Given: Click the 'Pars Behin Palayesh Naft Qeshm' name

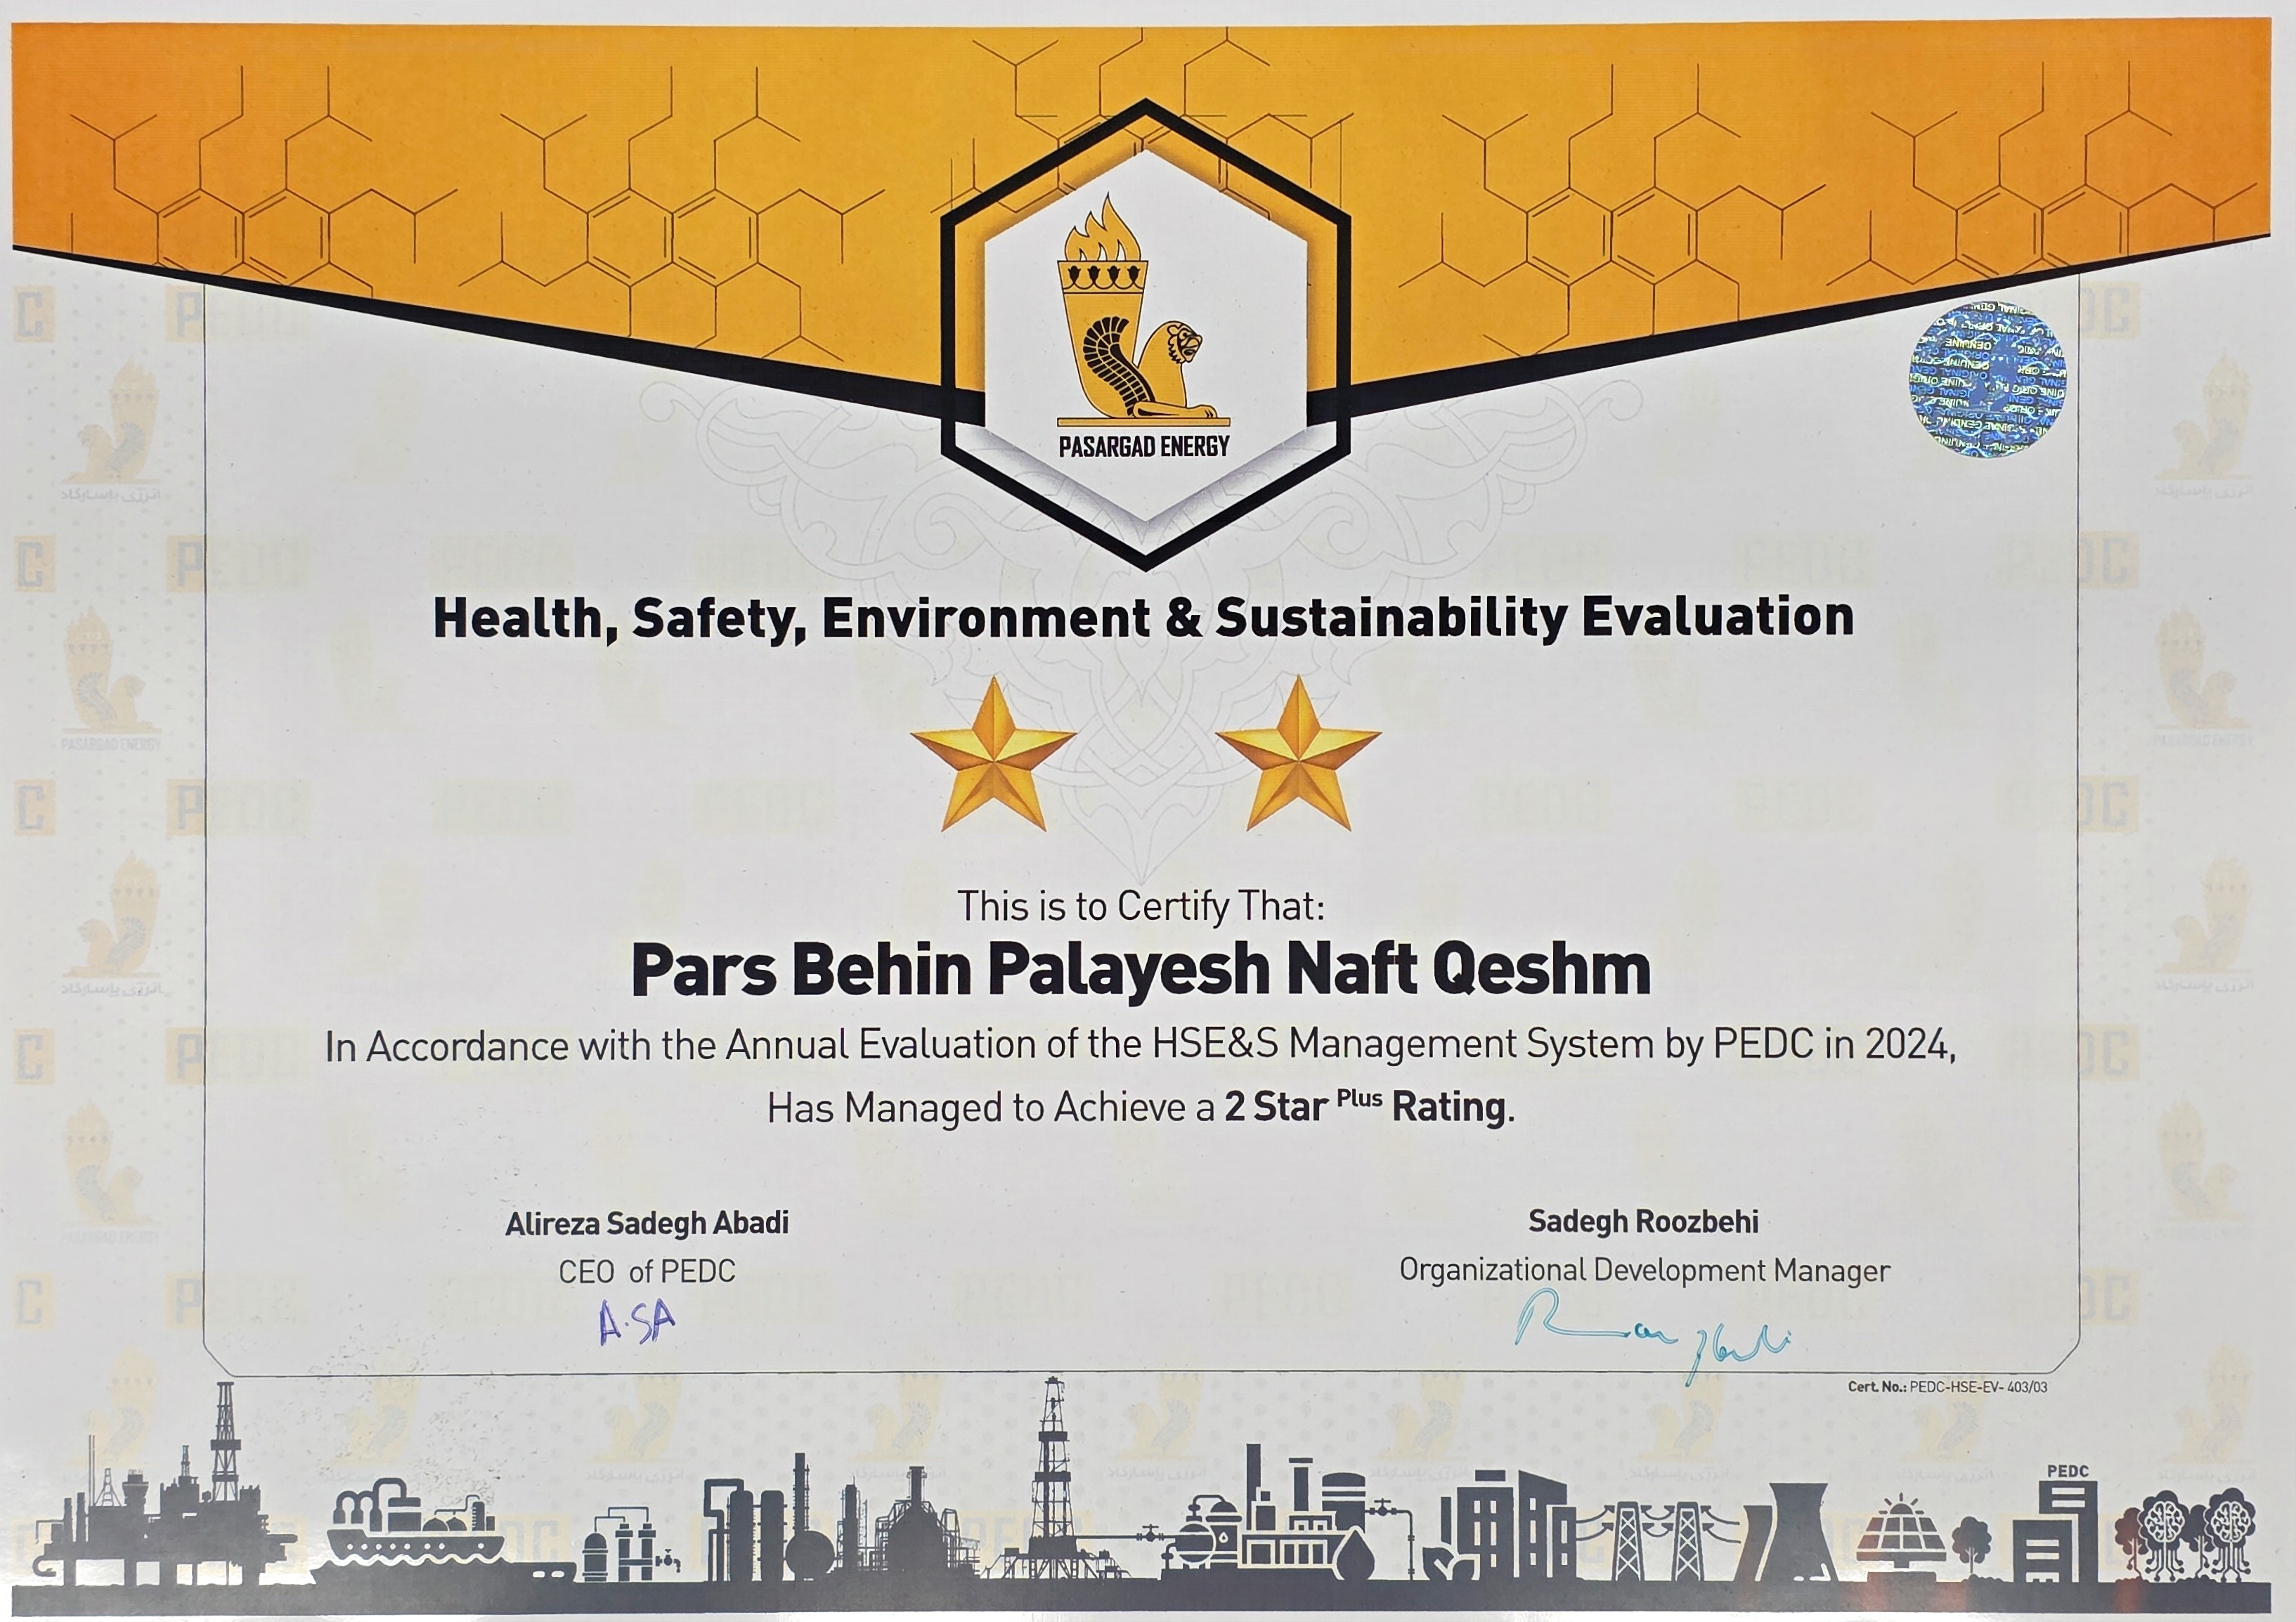Looking at the screenshot, I should tap(1141, 970).
